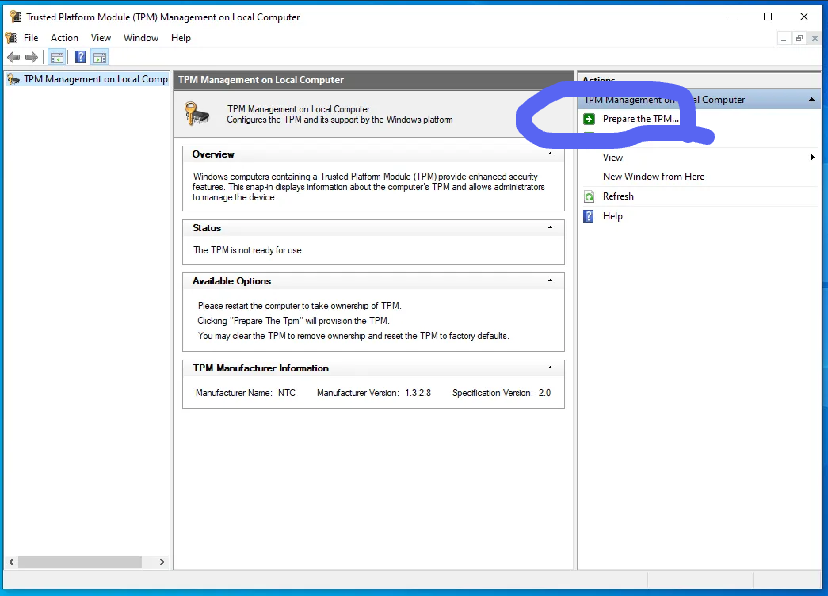Click the Available Options section heading
The height and width of the screenshot is (596, 828).
coord(232,281)
